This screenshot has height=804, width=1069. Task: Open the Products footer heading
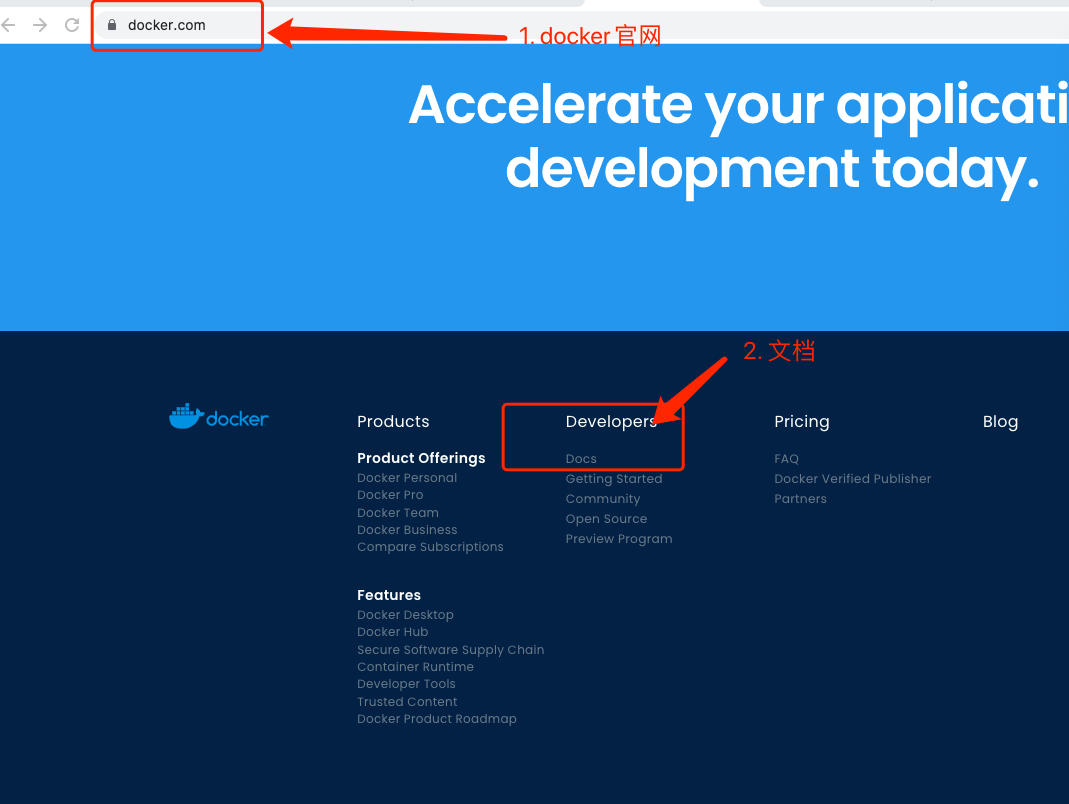(x=393, y=421)
